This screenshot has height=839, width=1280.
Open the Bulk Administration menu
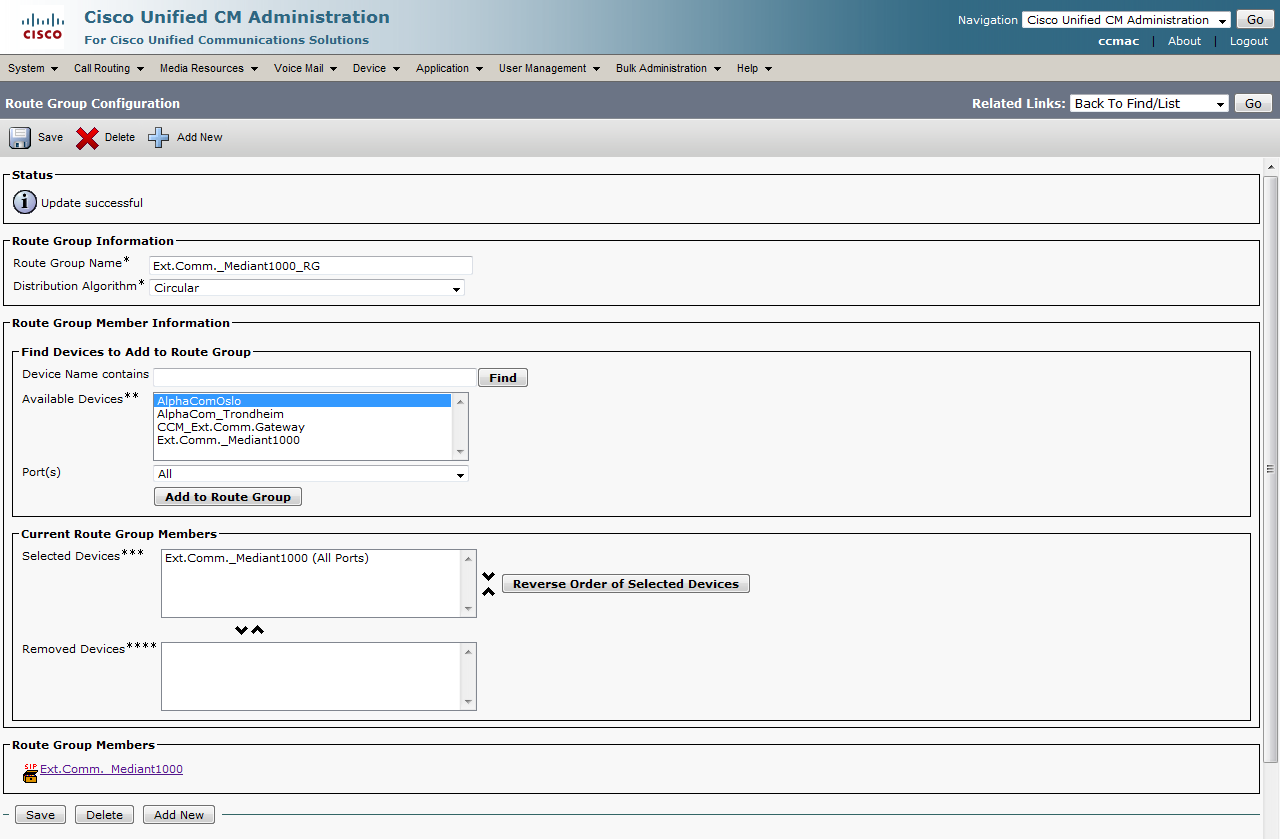pyautogui.click(x=668, y=68)
